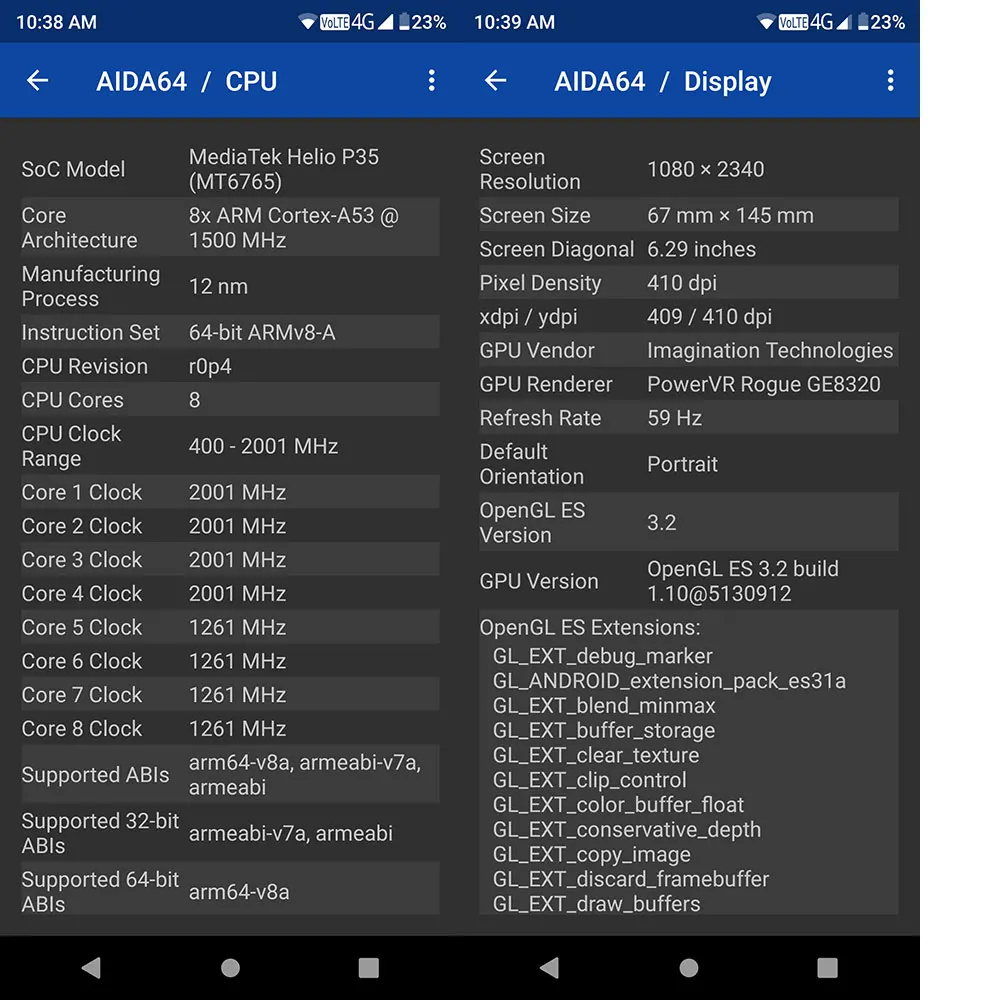Select Refresh Rate 59 Hz value
The width and height of the screenshot is (1000, 1000).
point(674,418)
